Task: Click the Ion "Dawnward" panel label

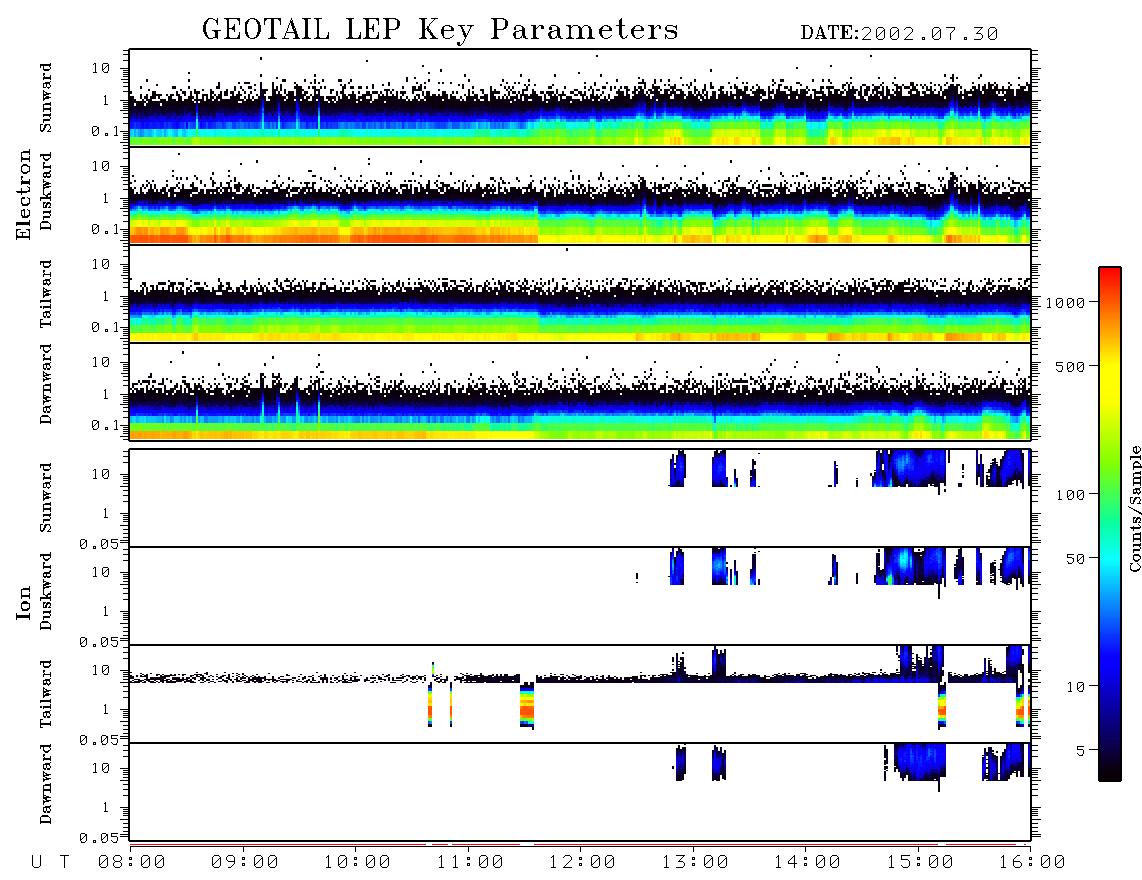Action: (46, 785)
